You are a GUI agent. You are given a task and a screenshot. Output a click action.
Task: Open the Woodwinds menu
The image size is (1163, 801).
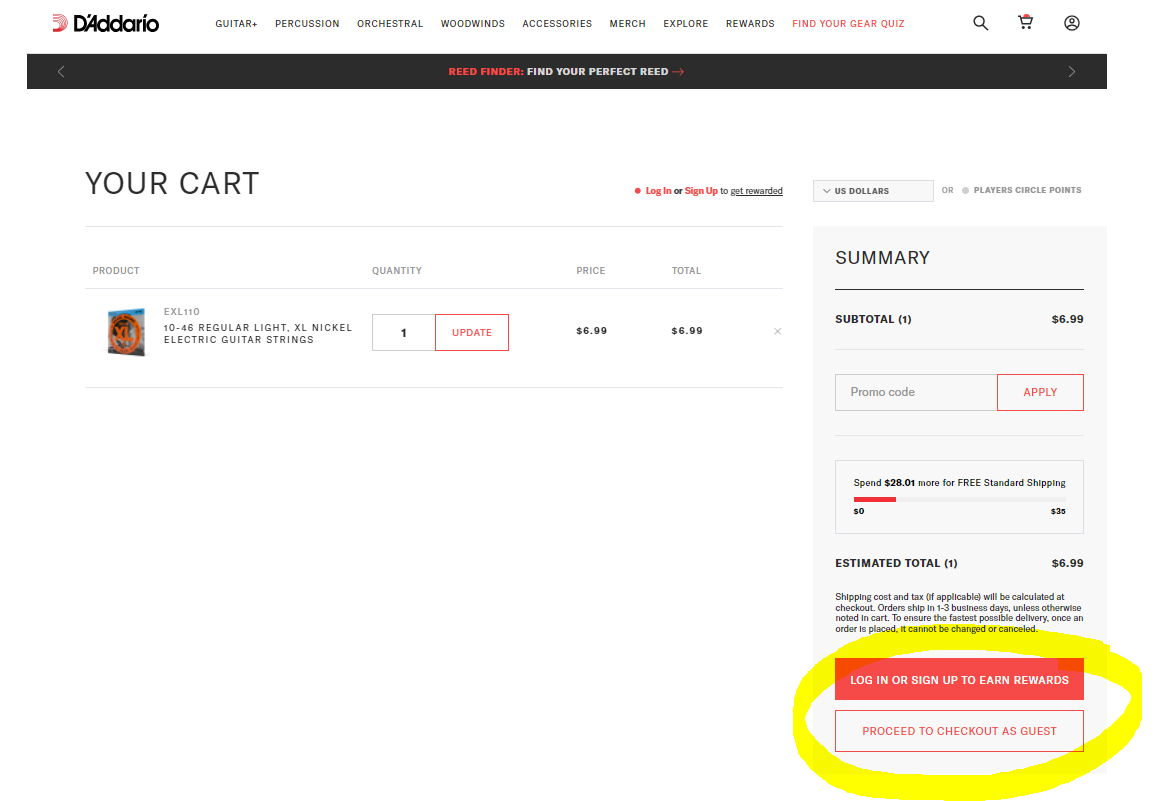[x=472, y=24]
